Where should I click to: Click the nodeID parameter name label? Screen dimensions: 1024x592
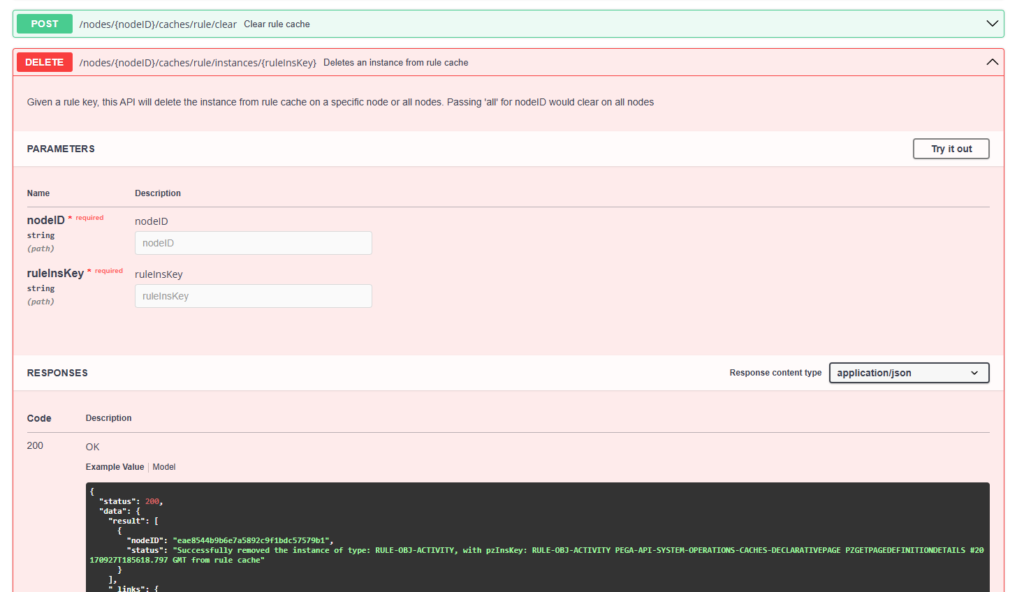(46, 220)
